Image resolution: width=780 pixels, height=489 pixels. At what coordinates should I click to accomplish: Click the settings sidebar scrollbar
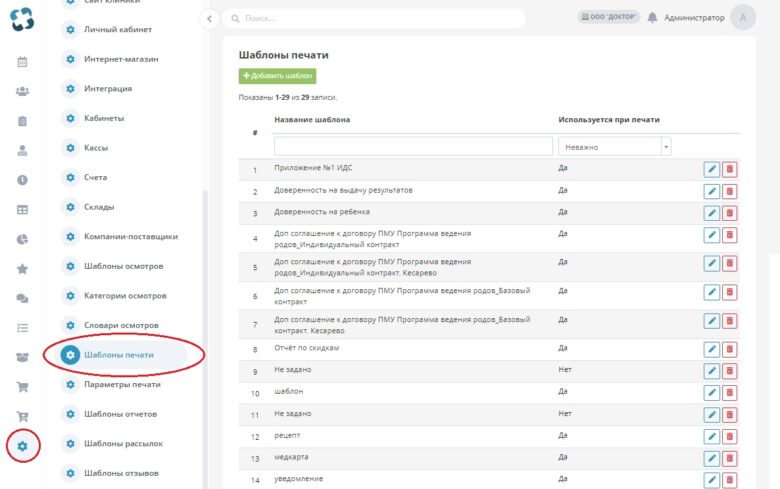coord(205,338)
